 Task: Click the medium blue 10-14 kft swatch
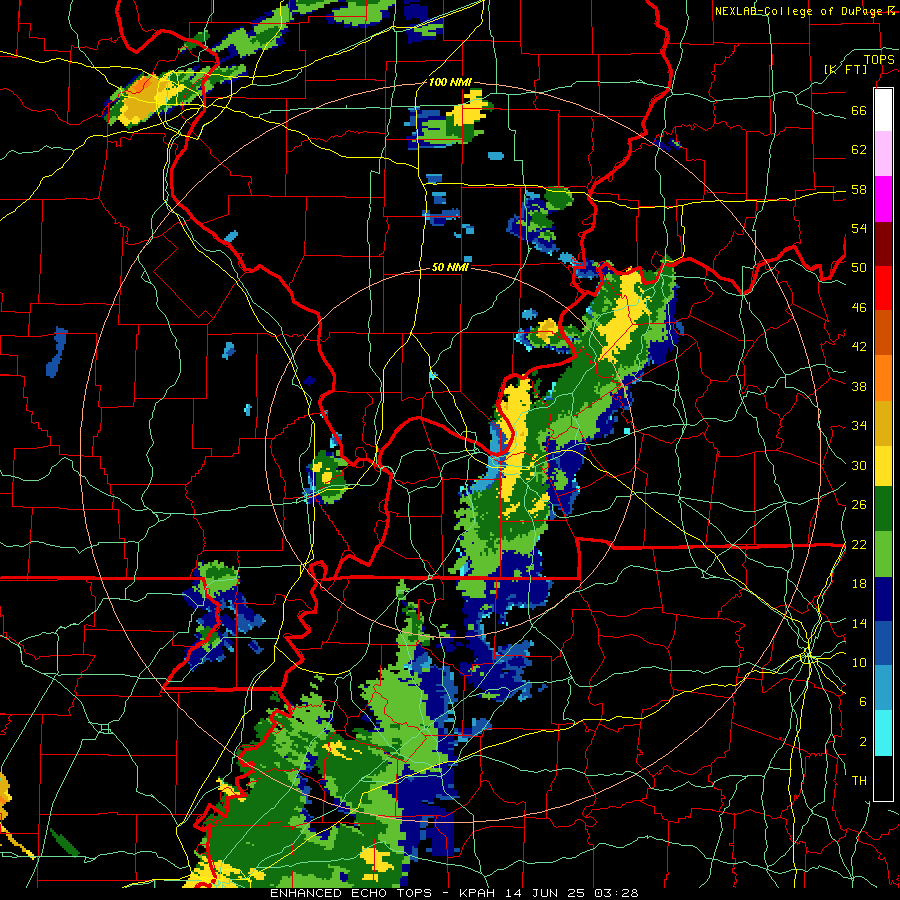(883, 643)
